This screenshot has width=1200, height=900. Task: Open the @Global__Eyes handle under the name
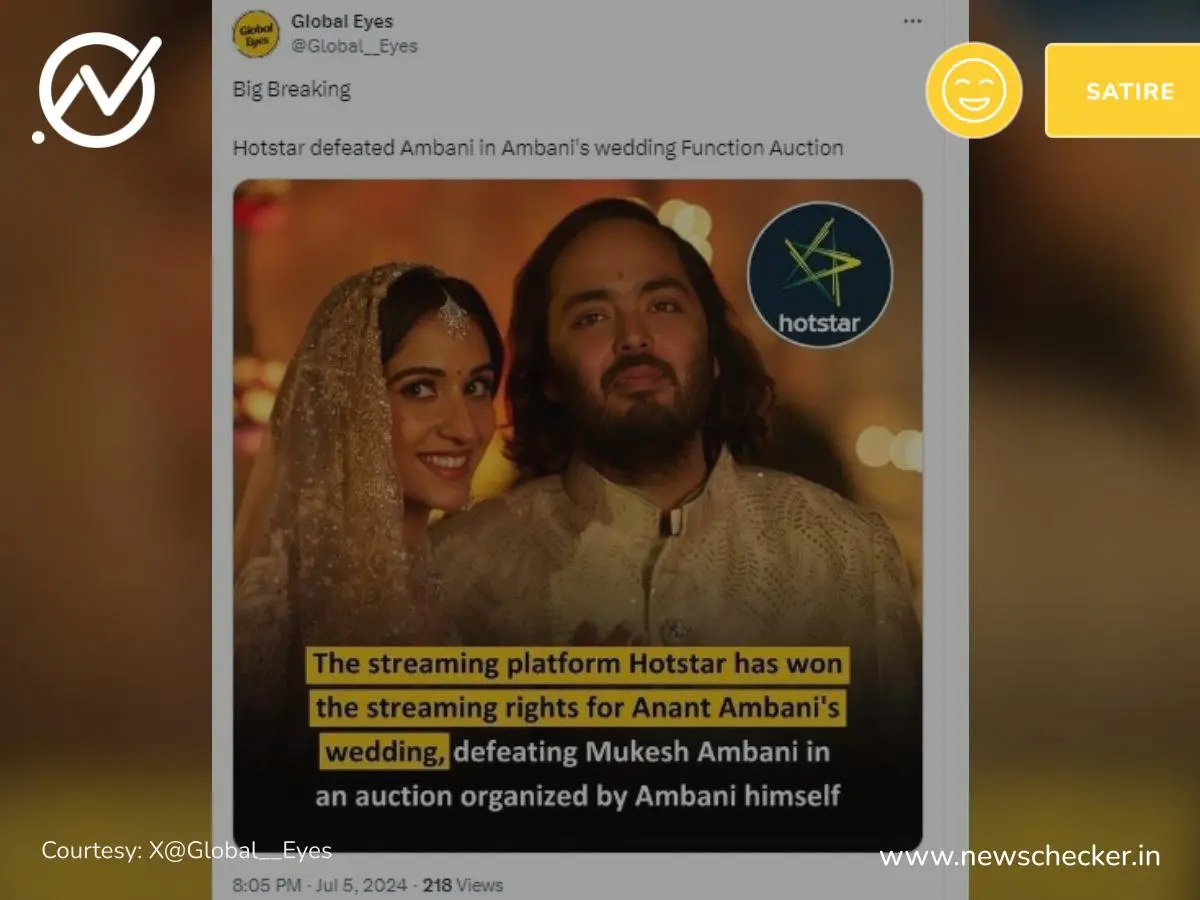click(x=354, y=46)
